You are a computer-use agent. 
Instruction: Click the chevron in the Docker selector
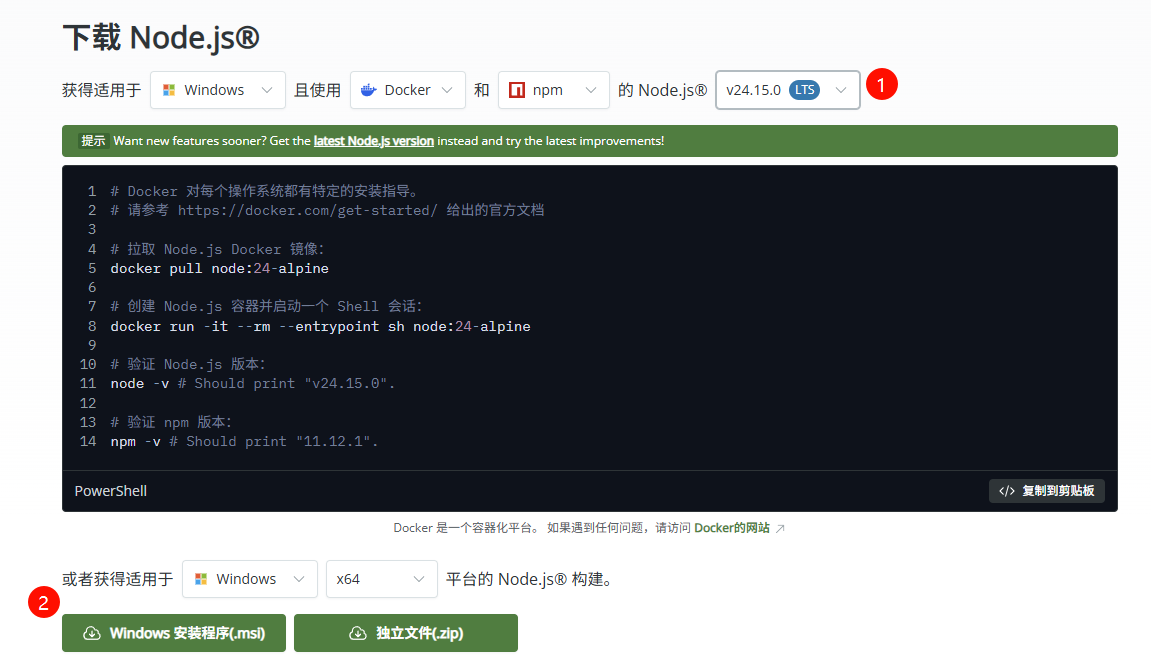pyautogui.click(x=447, y=90)
